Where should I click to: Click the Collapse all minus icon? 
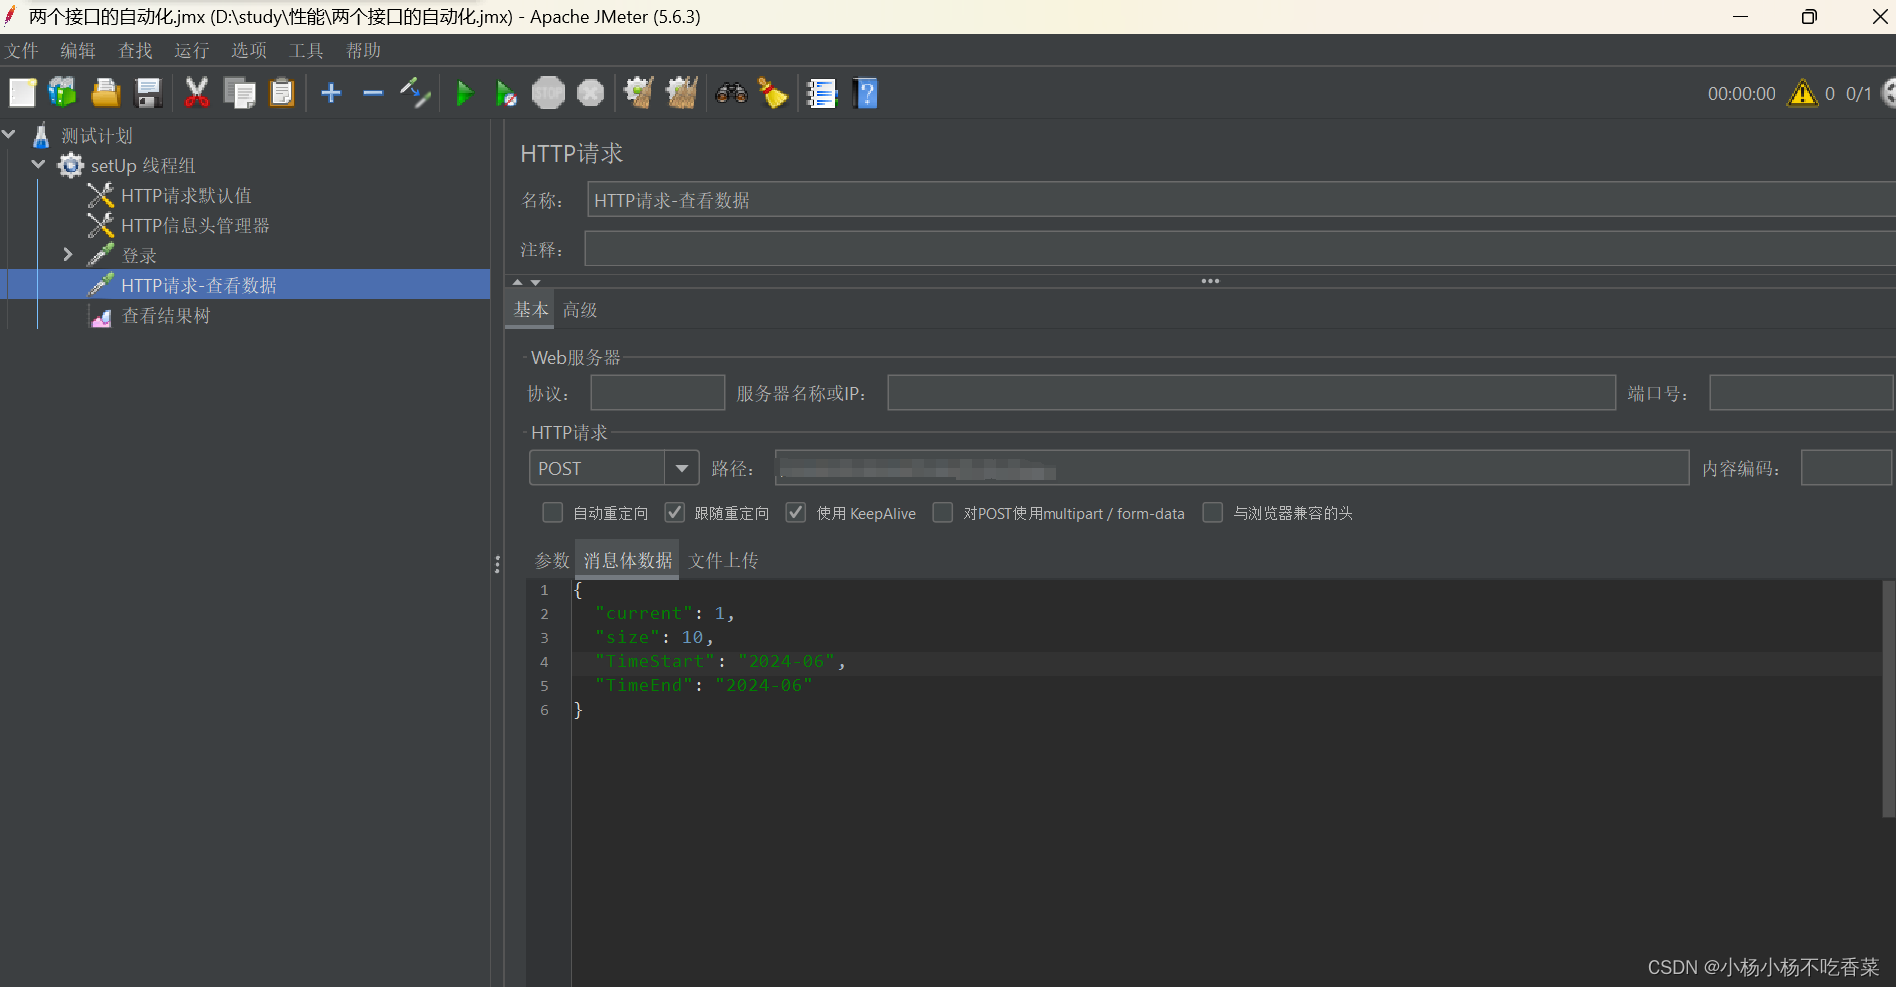[373, 93]
